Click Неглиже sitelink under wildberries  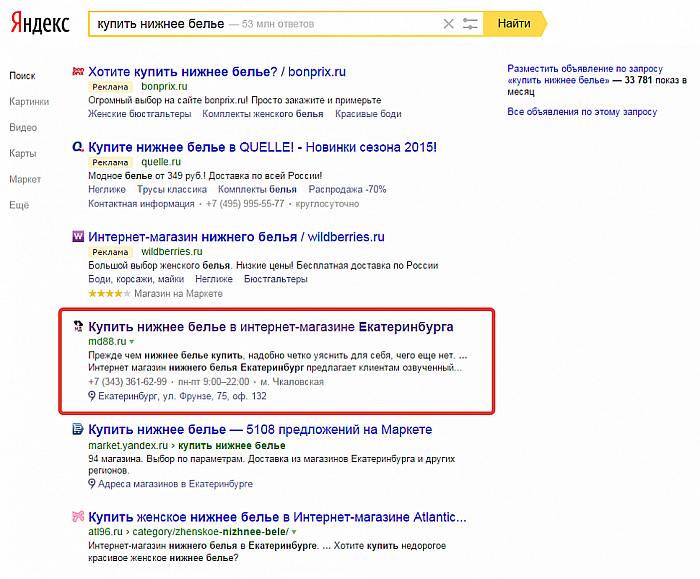pos(214,279)
